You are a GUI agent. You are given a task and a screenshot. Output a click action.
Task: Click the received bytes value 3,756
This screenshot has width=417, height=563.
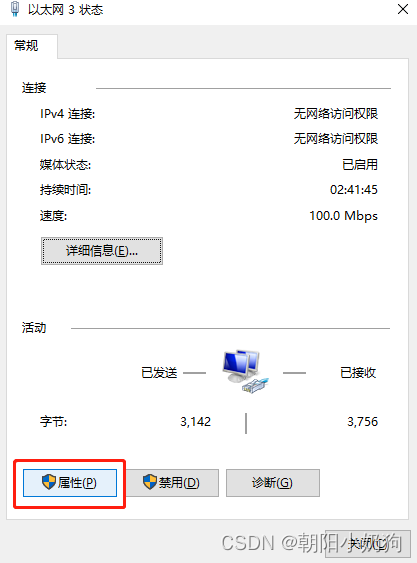tap(362, 422)
